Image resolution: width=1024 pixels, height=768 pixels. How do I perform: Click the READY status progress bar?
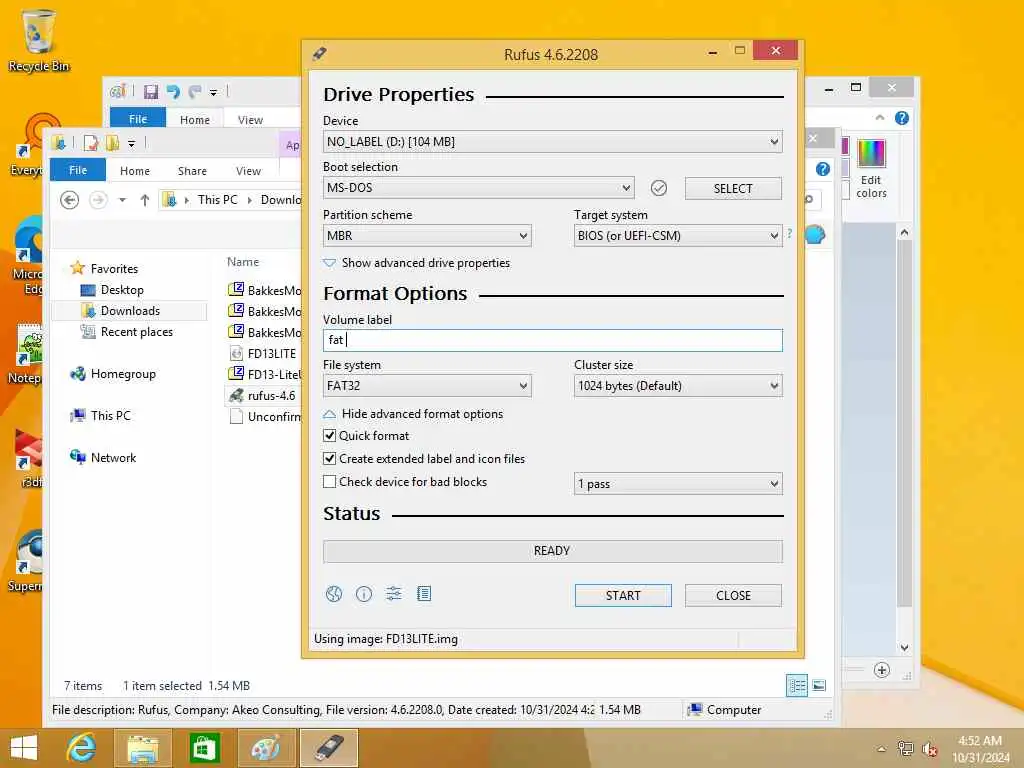click(552, 551)
